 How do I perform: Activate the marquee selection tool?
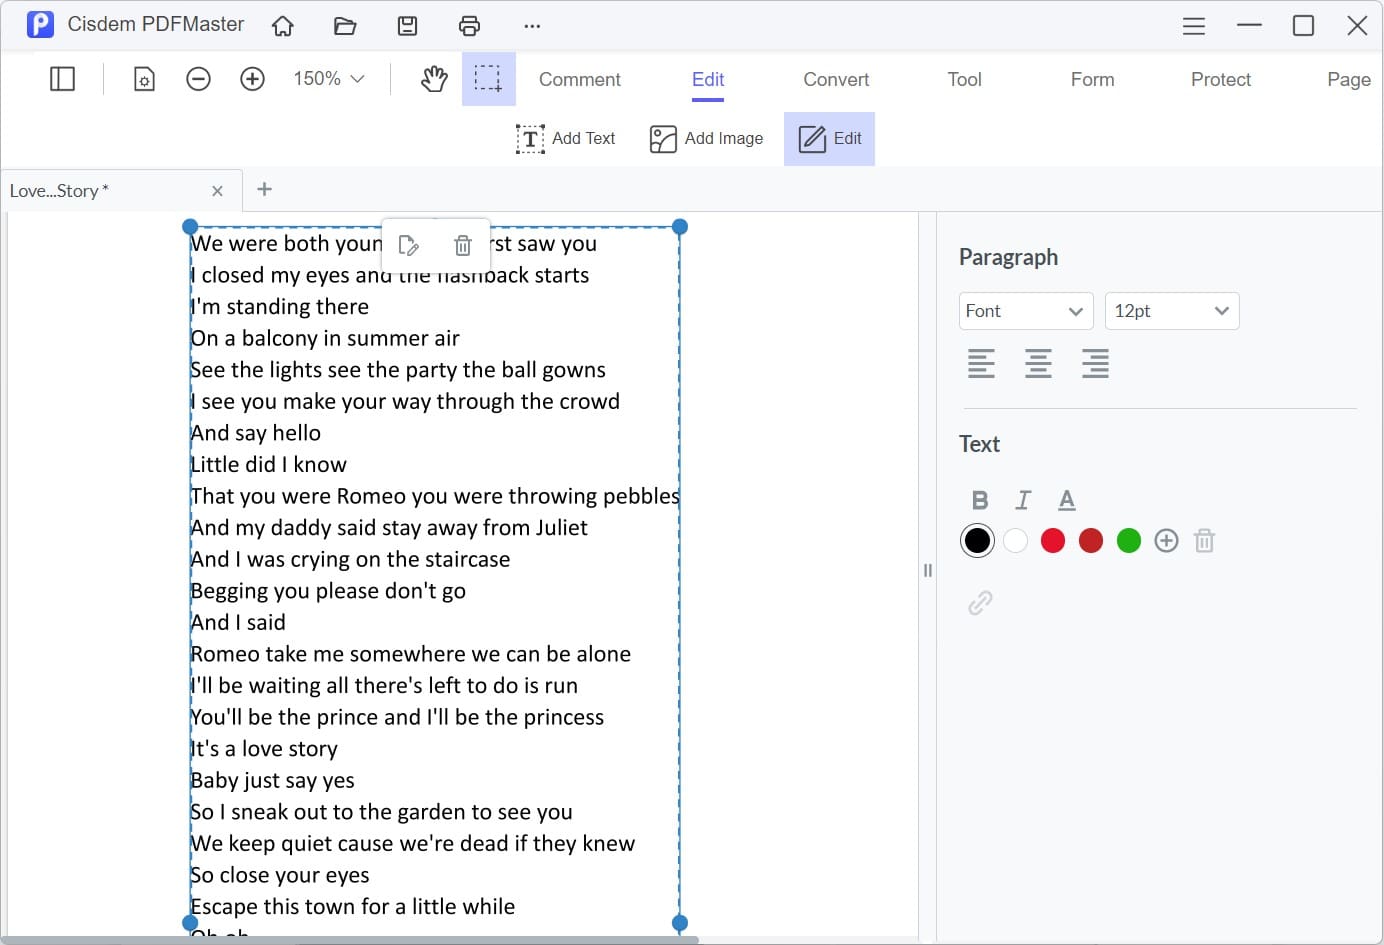click(x=488, y=79)
